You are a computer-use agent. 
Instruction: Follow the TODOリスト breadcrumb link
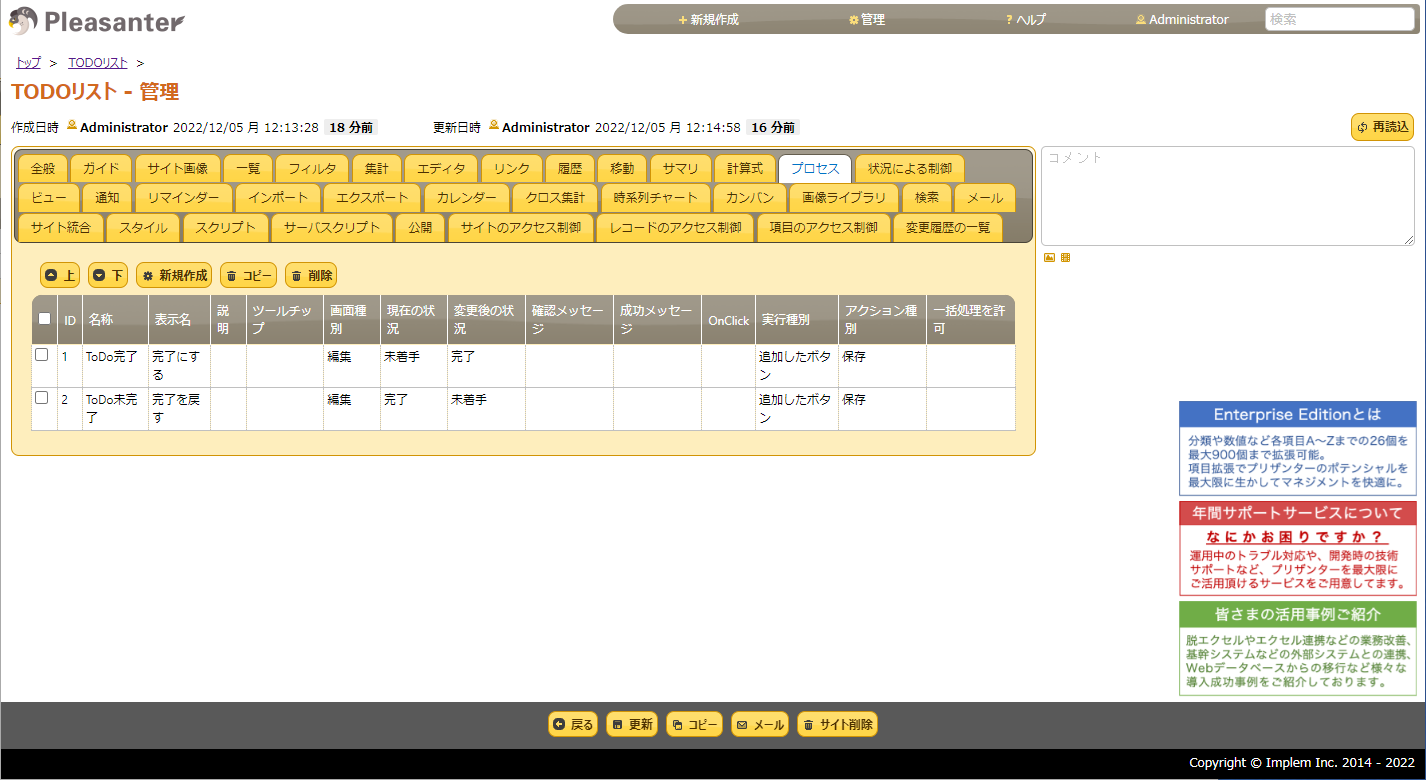click(97, 61)
